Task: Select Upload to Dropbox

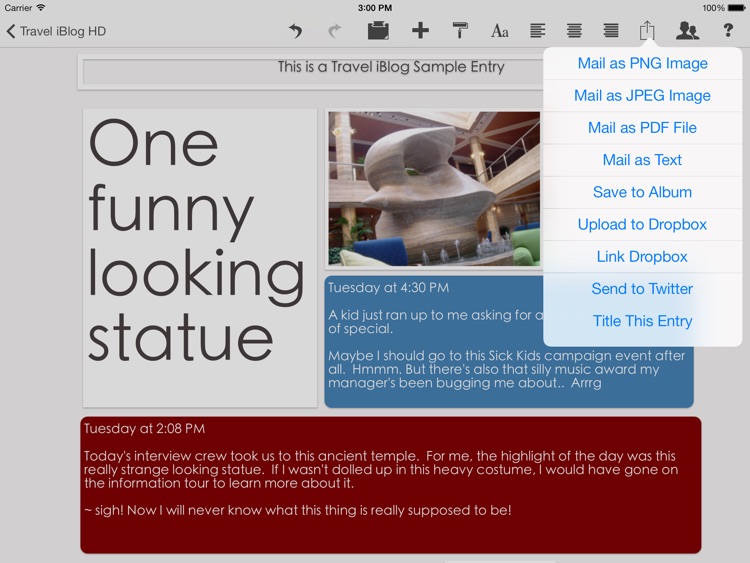Action: click(x=642, y=224)
